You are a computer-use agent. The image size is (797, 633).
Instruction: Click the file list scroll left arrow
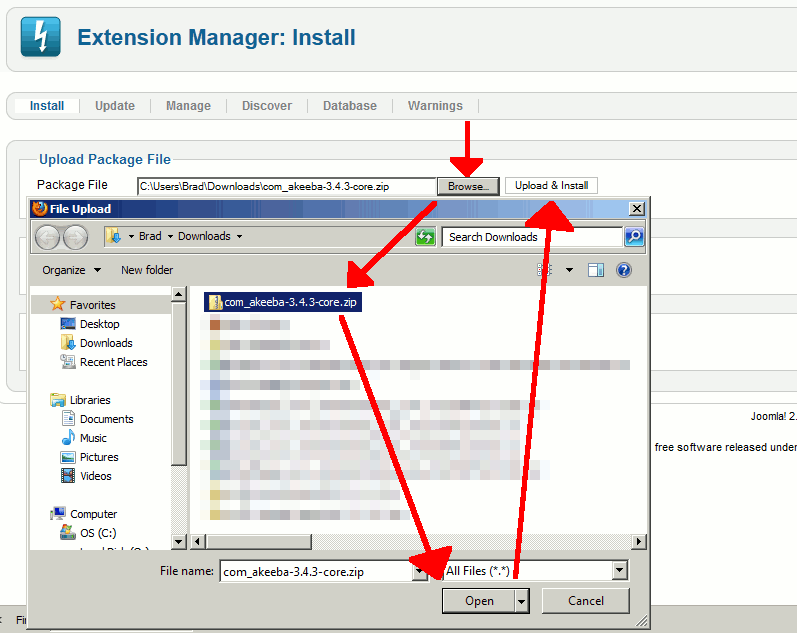click(198, 541)
